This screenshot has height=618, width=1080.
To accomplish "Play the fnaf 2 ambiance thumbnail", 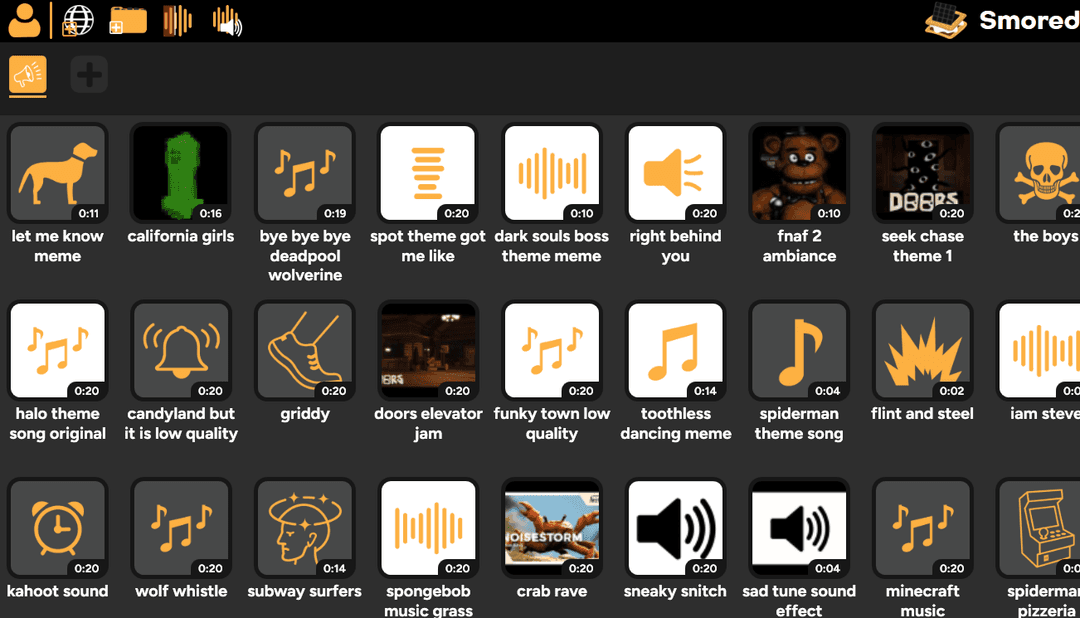I will click(798, 172).
